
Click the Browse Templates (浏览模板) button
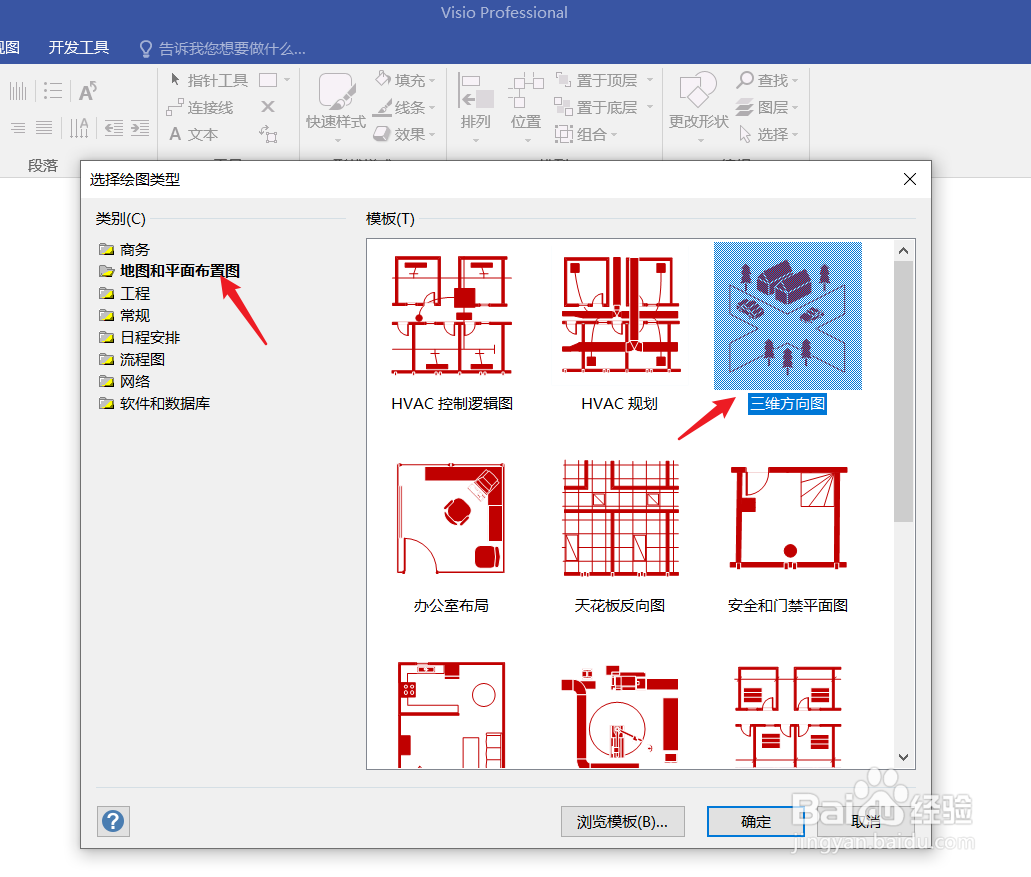click(622, 822)
